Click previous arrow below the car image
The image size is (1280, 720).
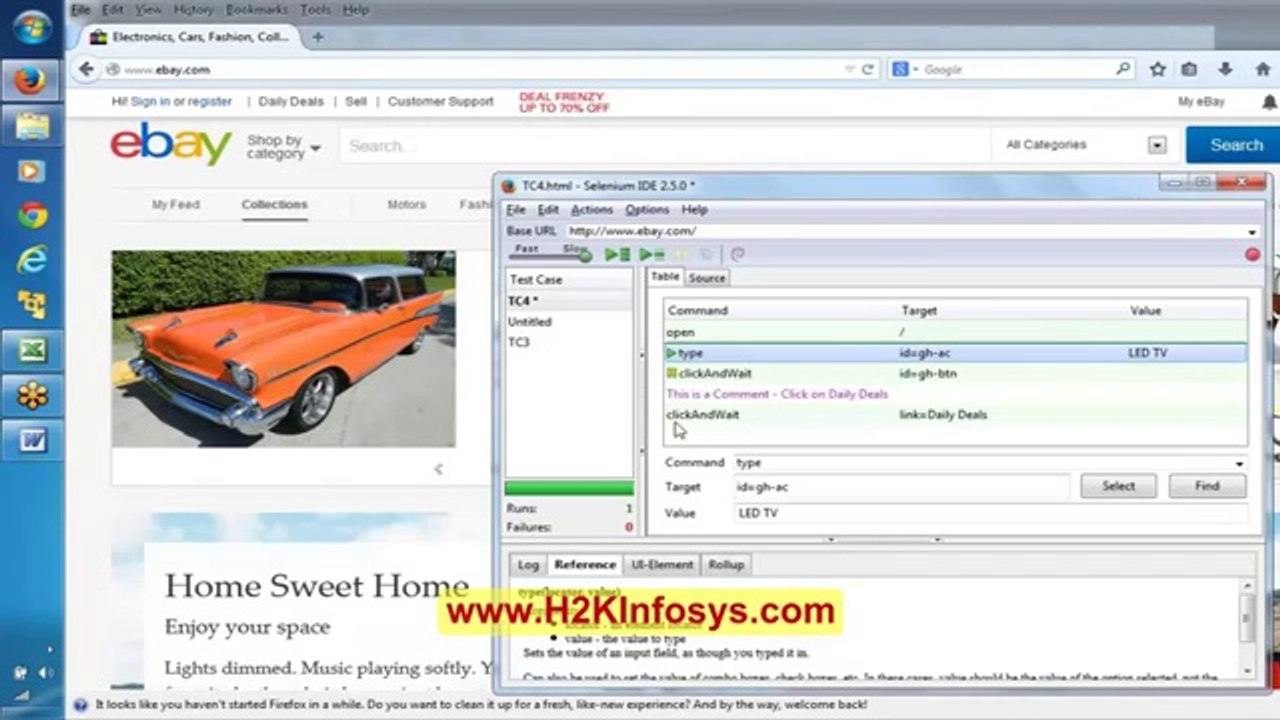pyautogui.click(x=438, y=469)
